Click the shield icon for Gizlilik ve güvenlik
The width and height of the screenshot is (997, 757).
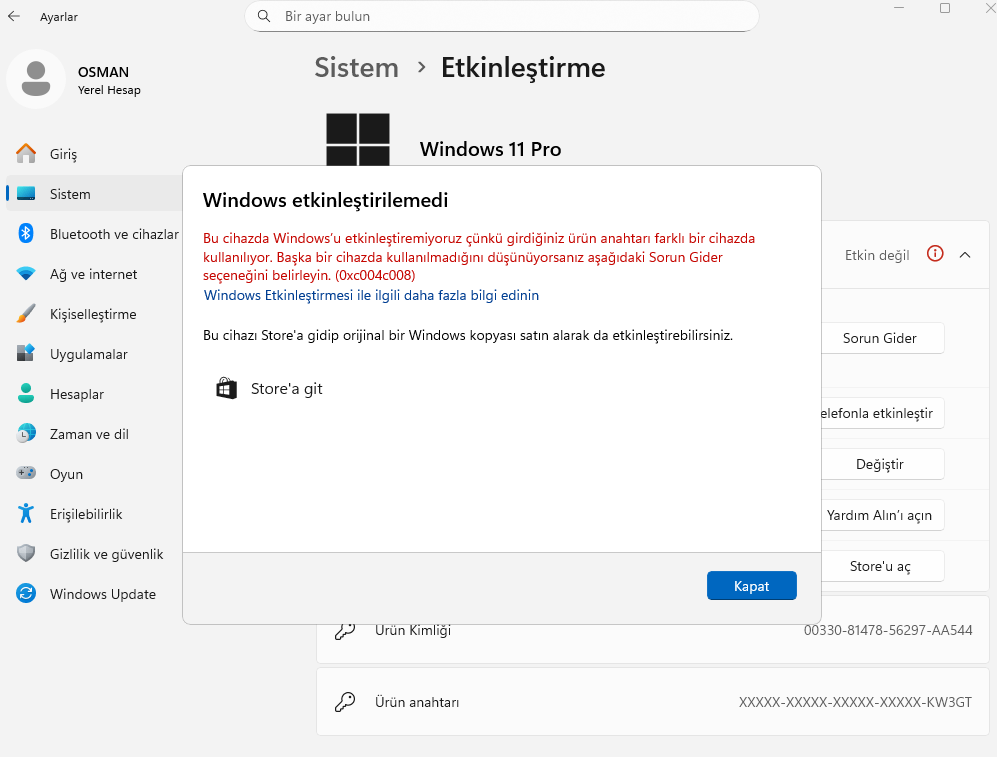(26, 553)
